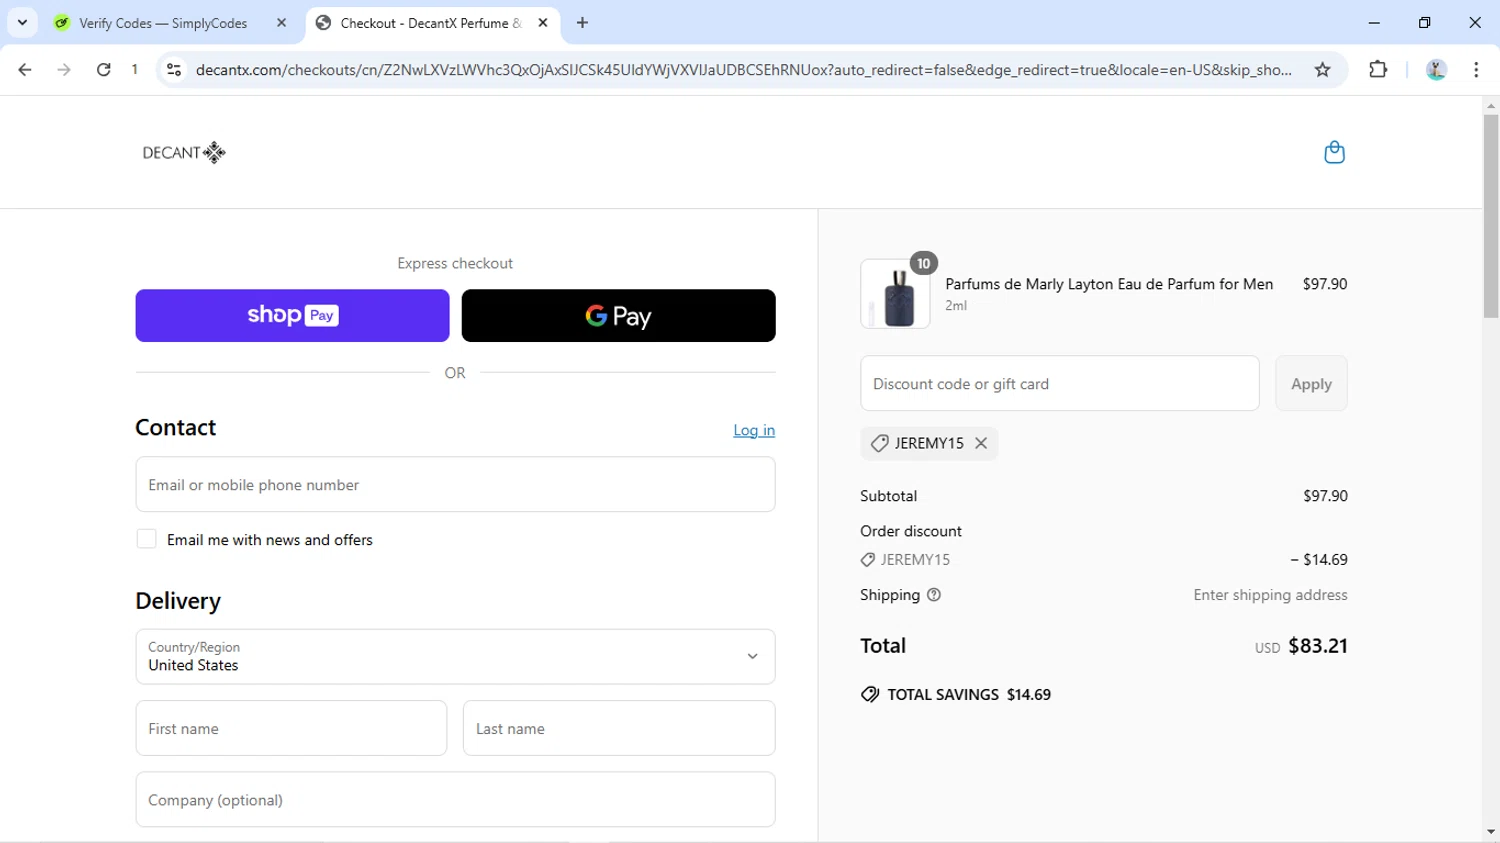Click the TOTAL SAVINGS $14.69 text
The width and height of the screenshot is (1500, 843).
point(969,694)
